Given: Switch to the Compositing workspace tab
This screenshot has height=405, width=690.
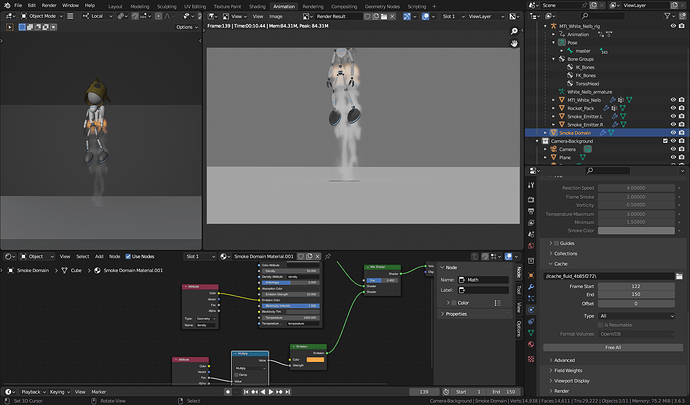Looking at the screenshot, I should tap(344, 6).
